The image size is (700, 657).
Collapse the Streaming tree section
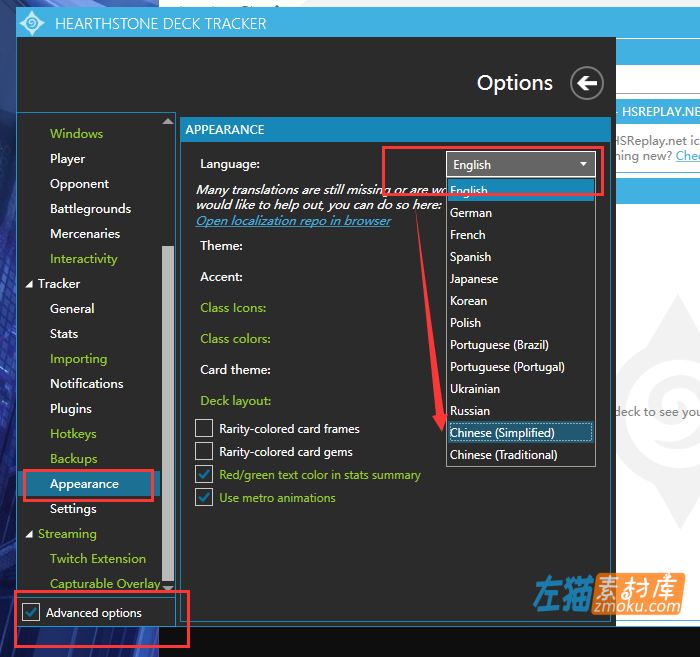point(28,534)
